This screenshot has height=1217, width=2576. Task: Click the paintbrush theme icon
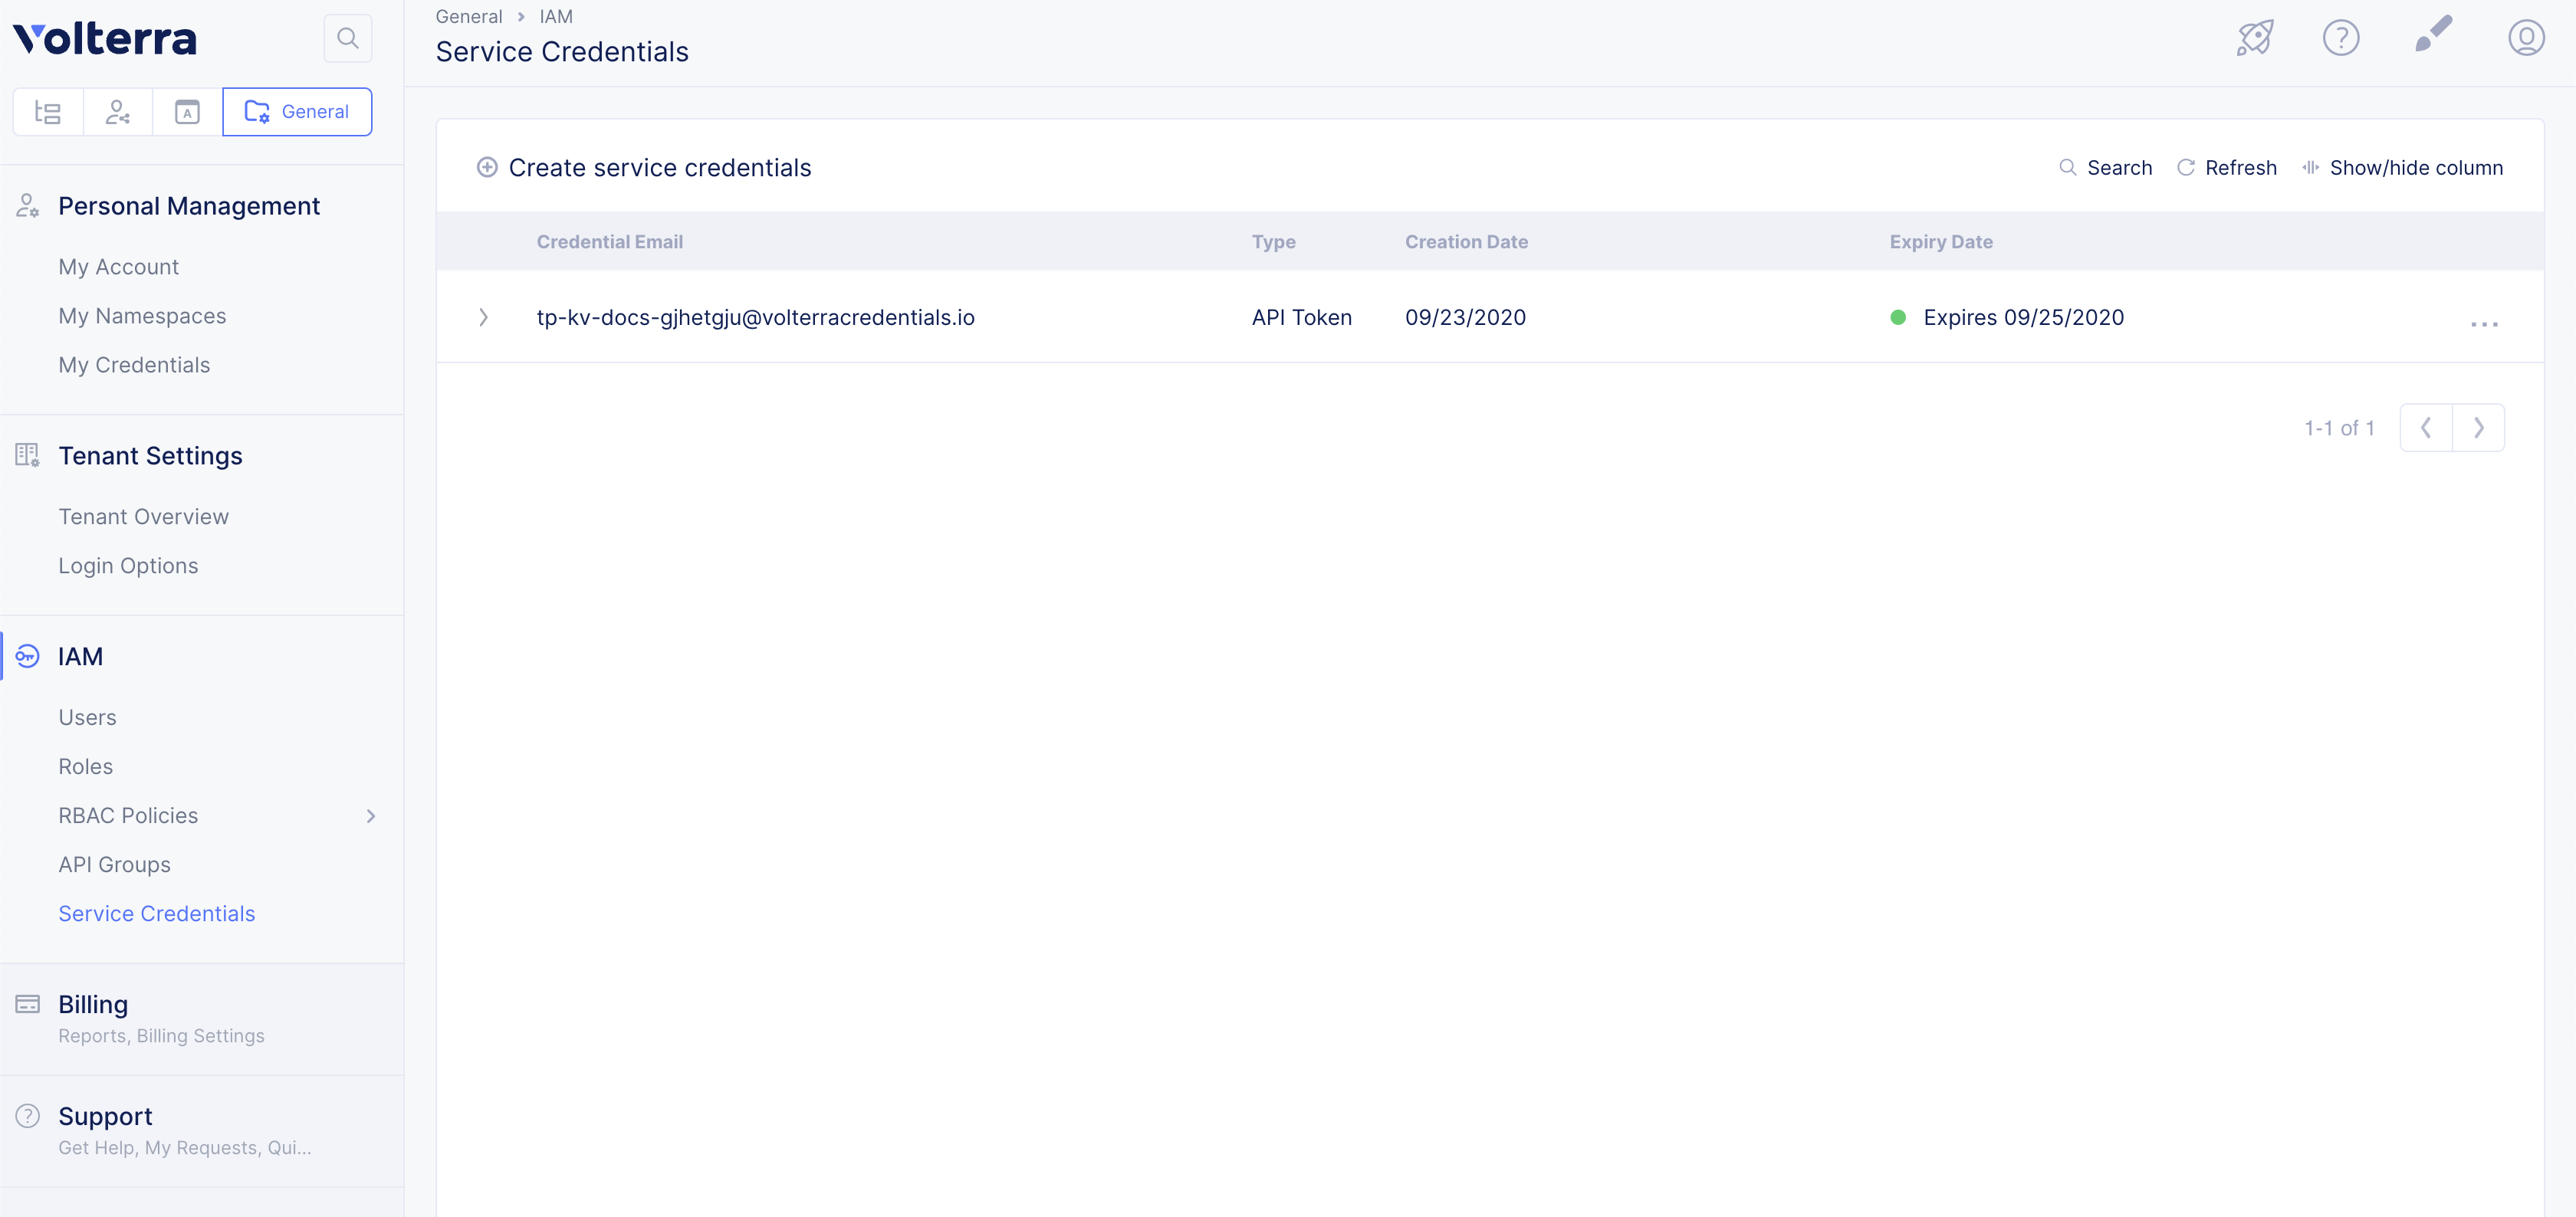coord(2433,33)
